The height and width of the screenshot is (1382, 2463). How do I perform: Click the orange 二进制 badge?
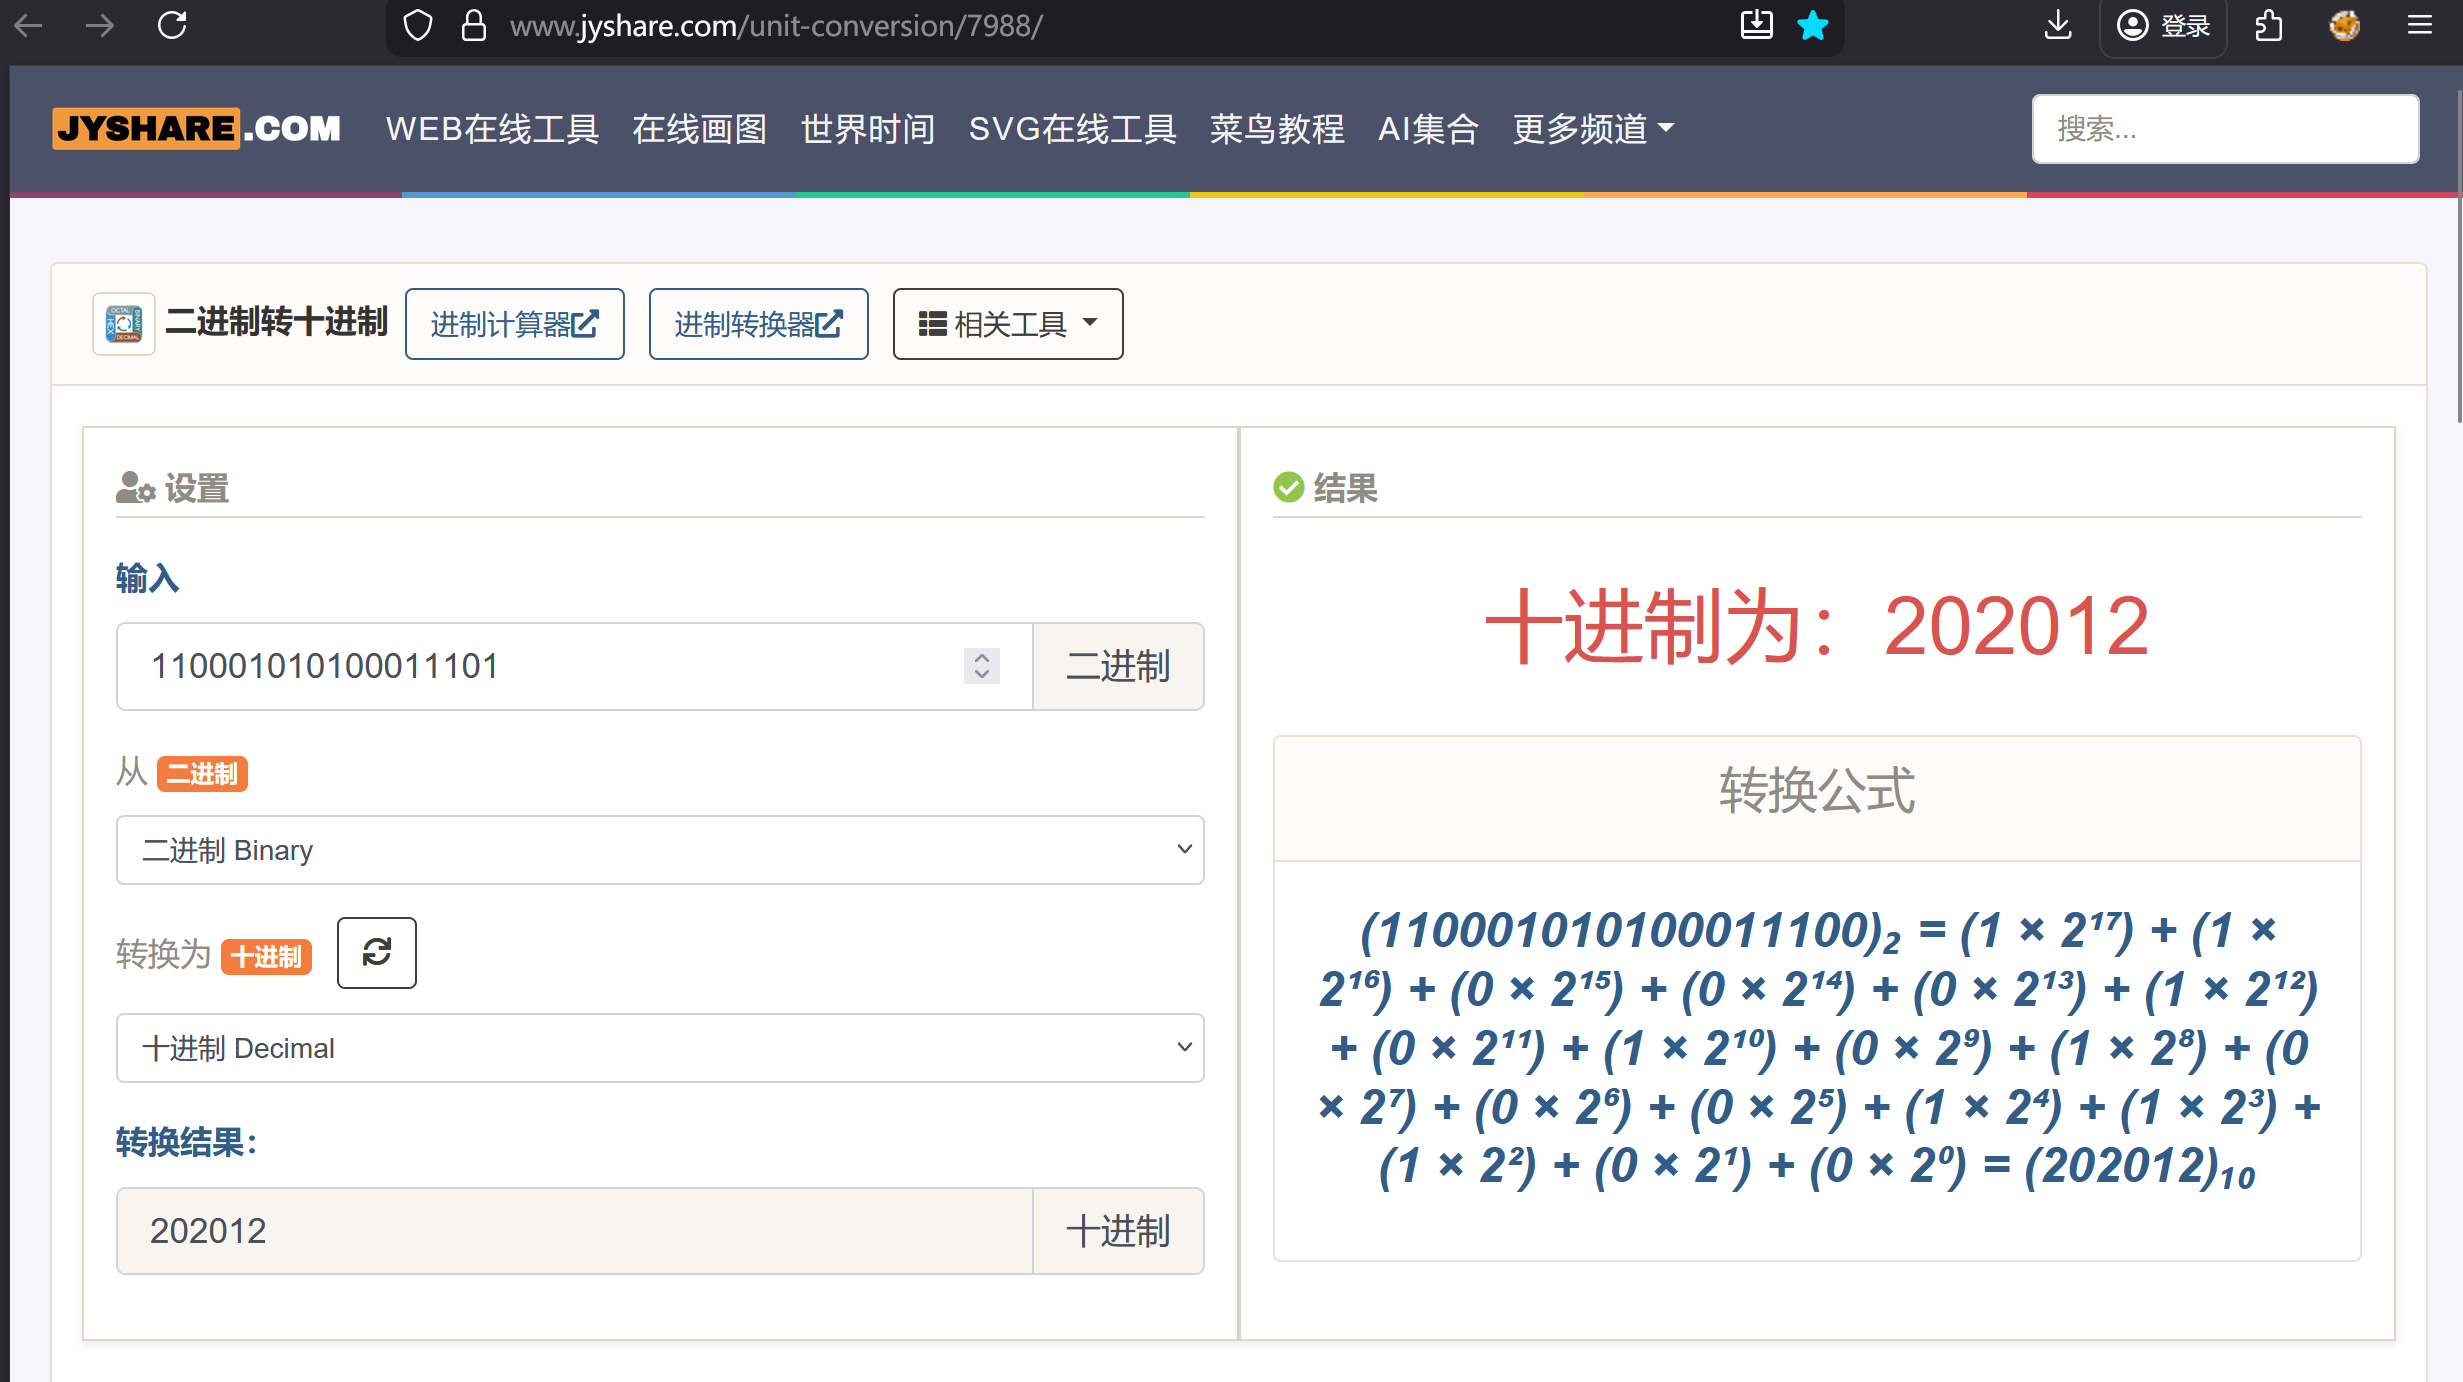pos(202,774)
